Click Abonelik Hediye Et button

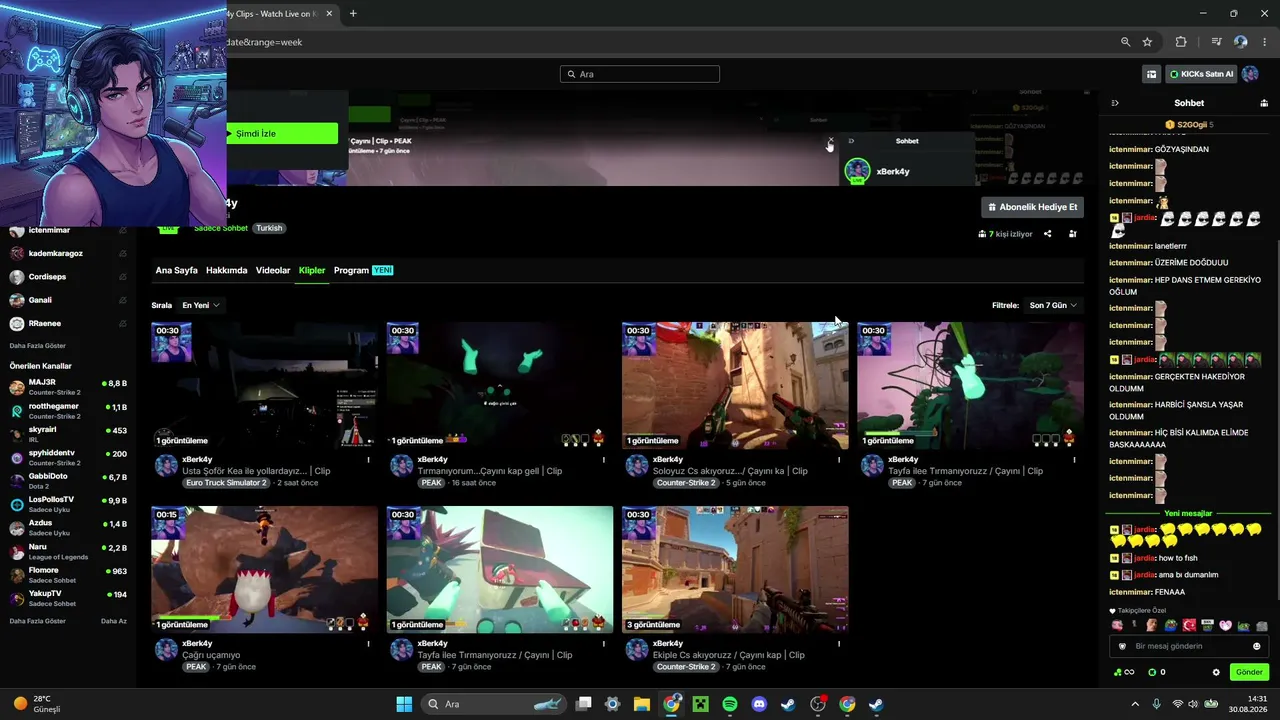tap(1033, 207)
